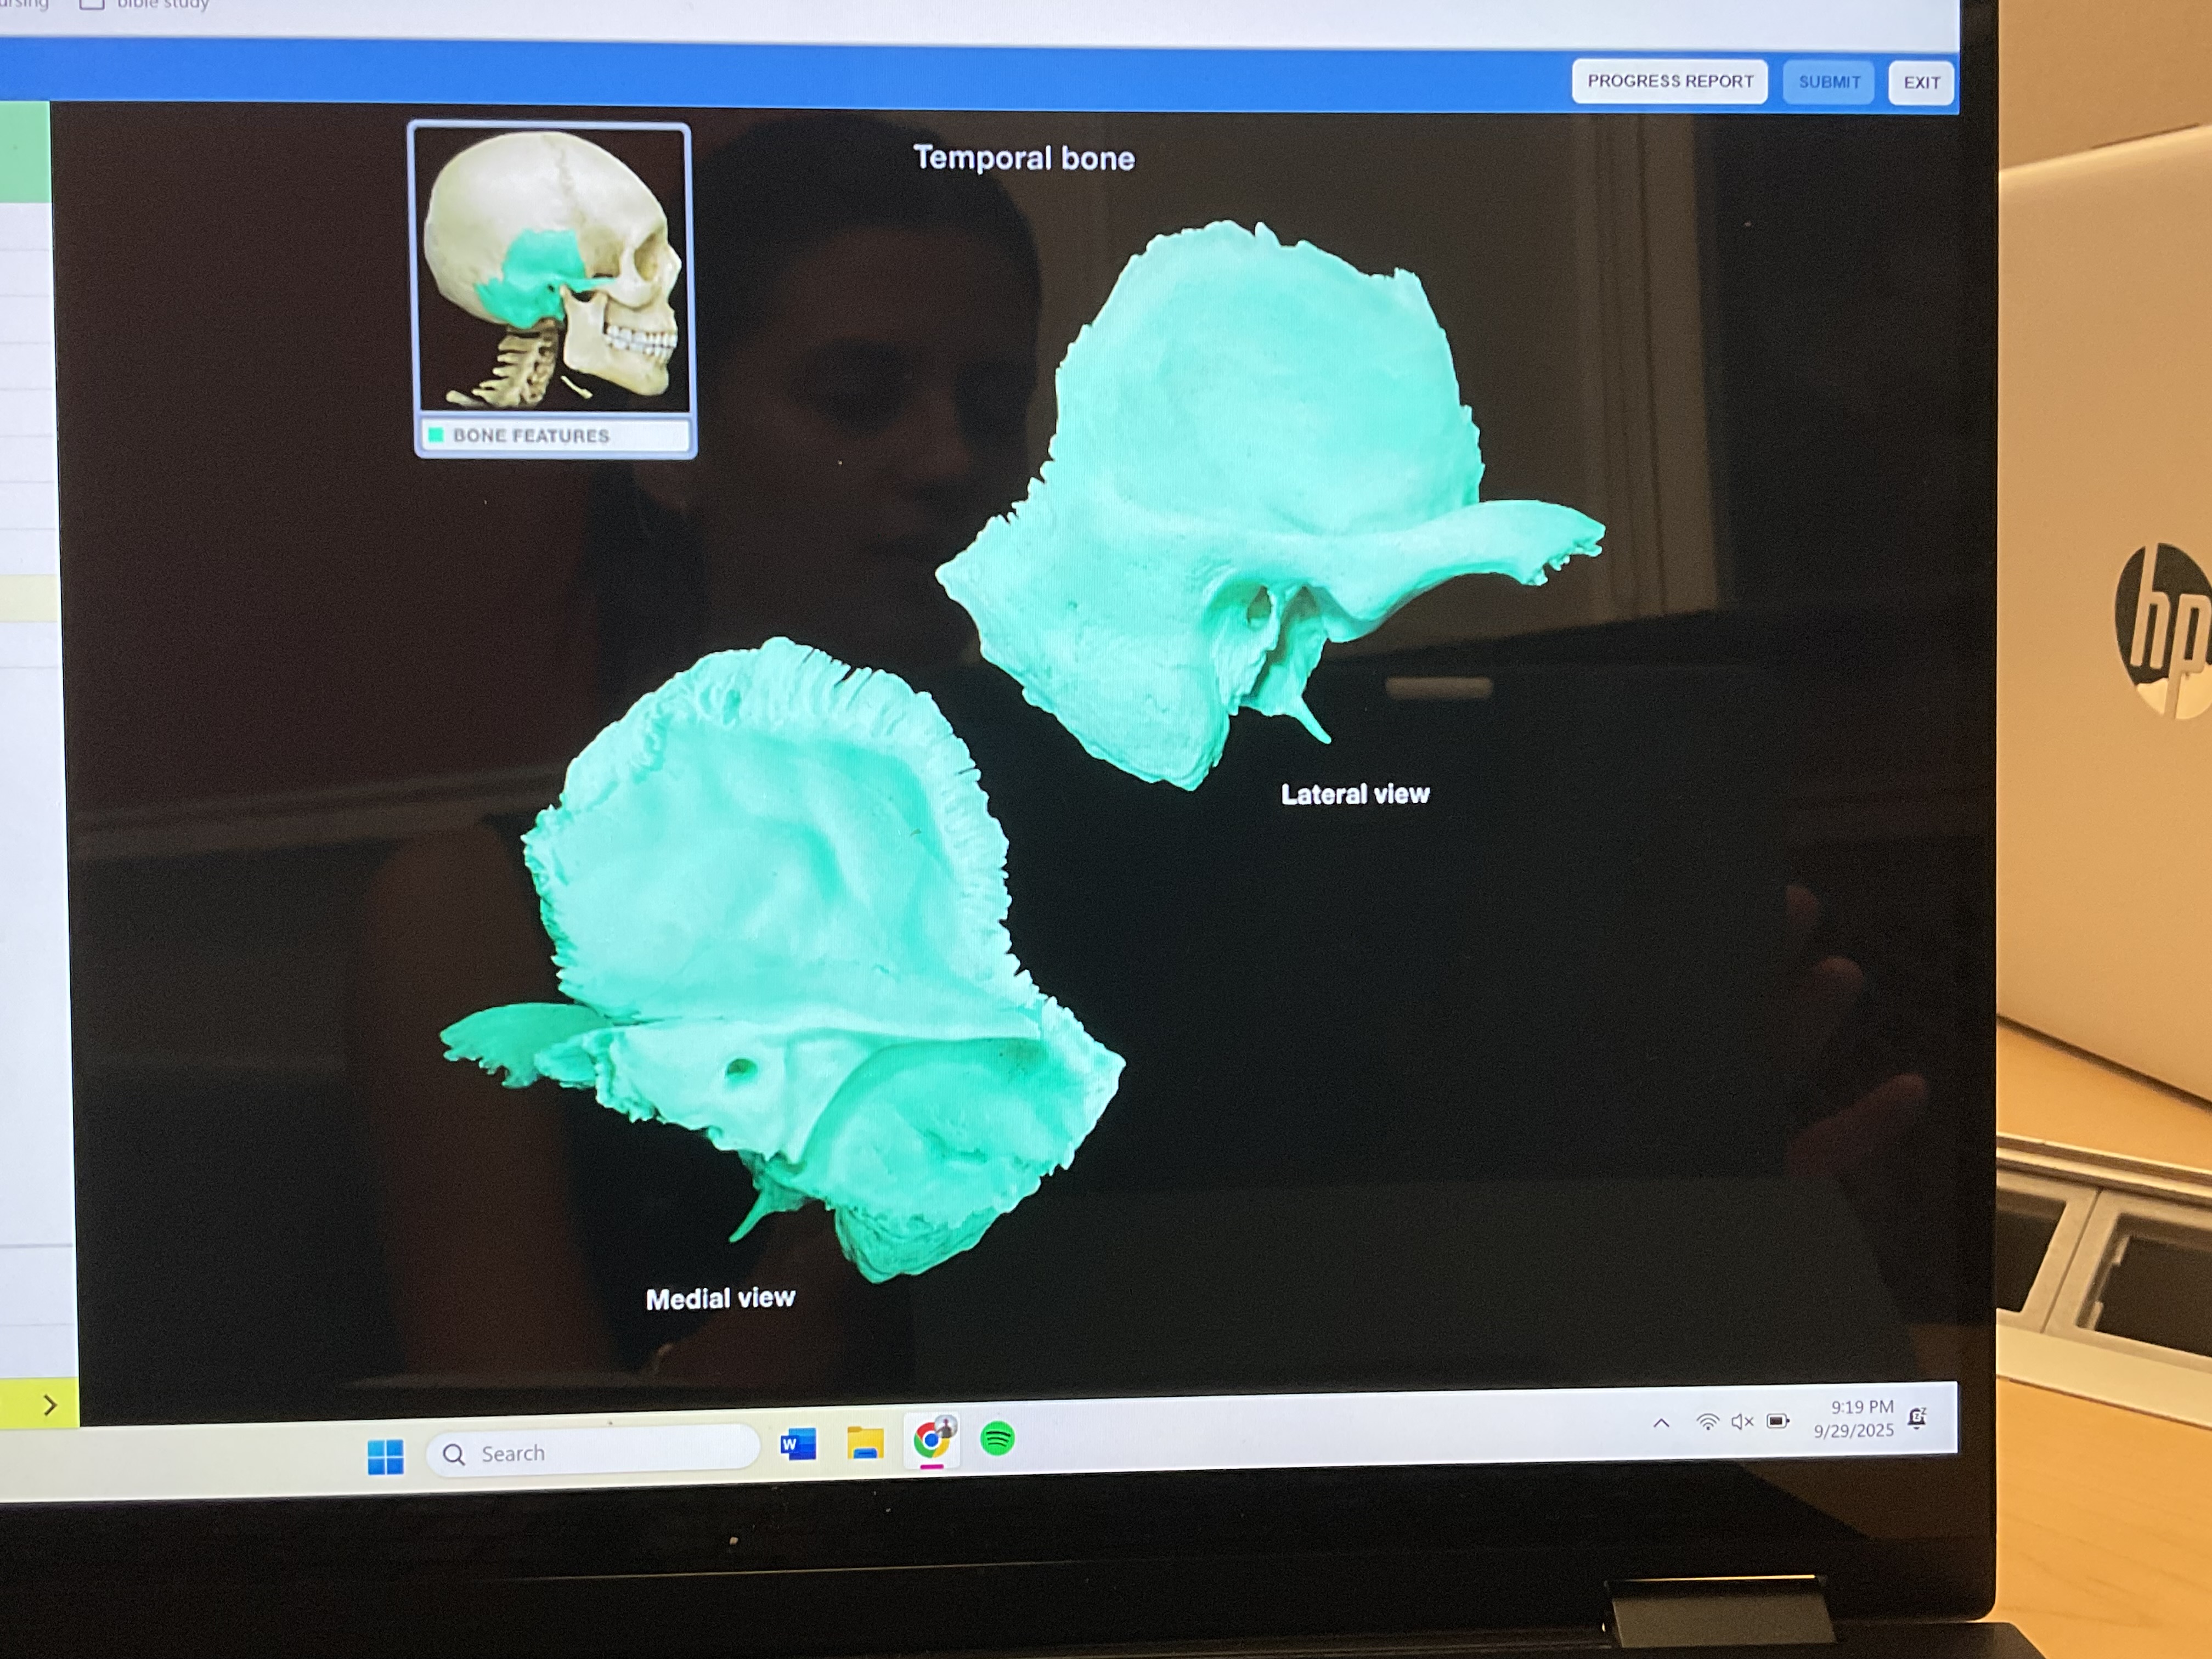Select the BONE FEATURES label
The image size is (2212, 1659).
pyautogui.click(x=530, y=436)
